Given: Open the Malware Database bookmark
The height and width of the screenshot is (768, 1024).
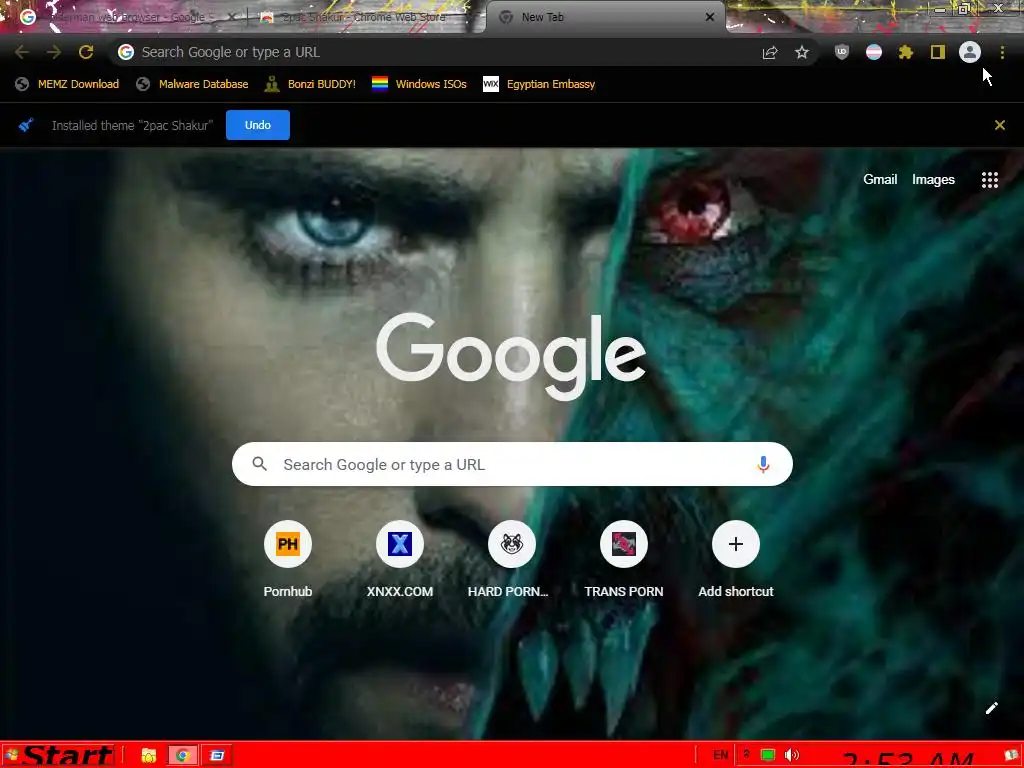Looking at the screenshot, I should tap(193, 84).
